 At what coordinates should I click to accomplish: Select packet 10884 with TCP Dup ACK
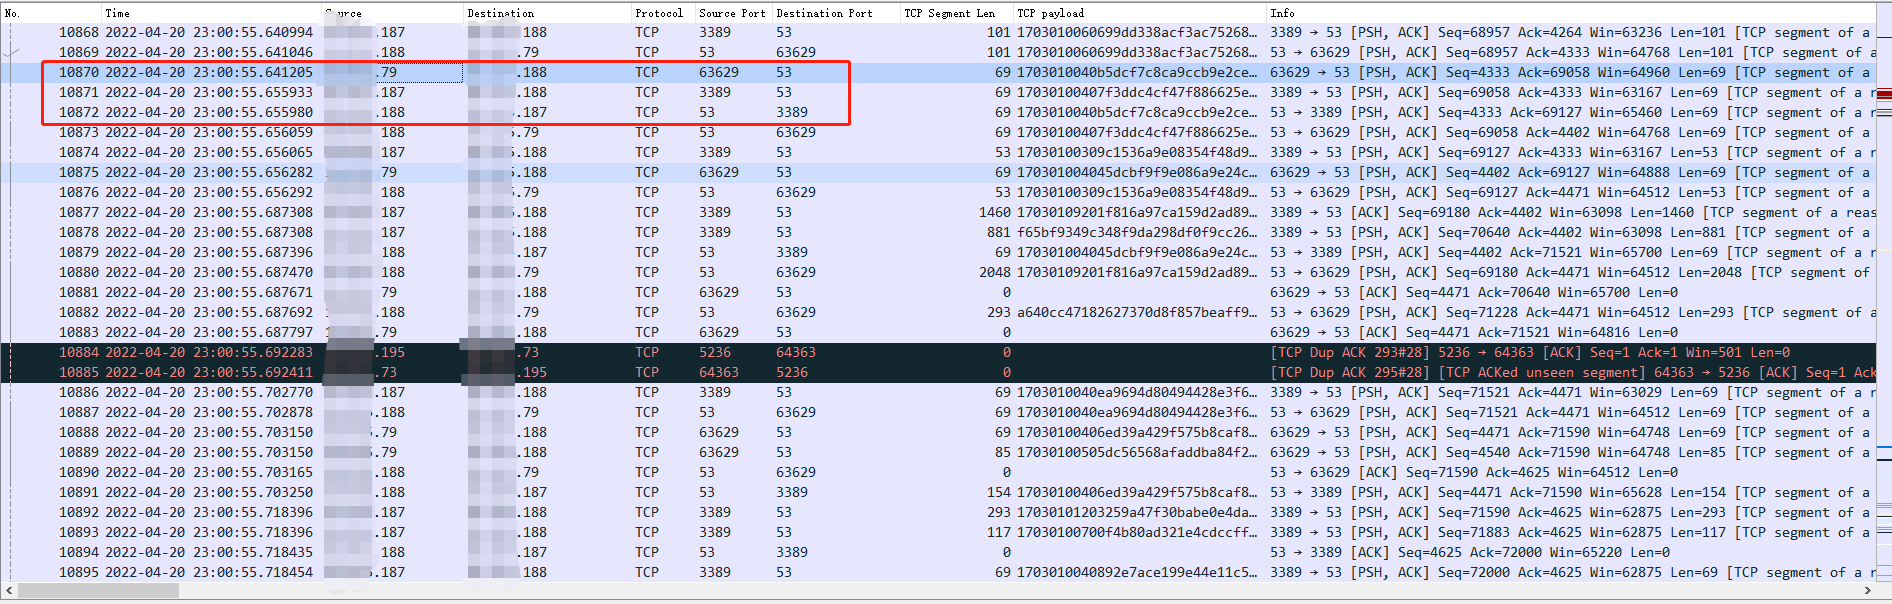click(79, 352)
